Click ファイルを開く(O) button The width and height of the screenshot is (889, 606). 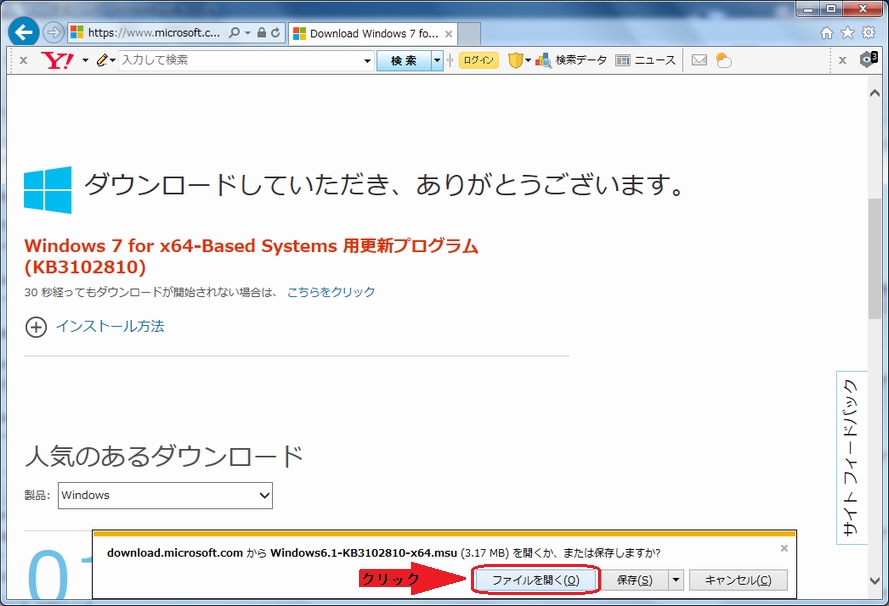(x=535, y=580)
